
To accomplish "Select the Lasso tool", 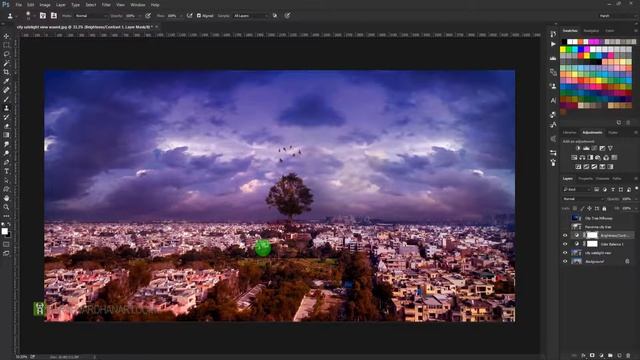I will pyautogui.click(x=6, y=54).
